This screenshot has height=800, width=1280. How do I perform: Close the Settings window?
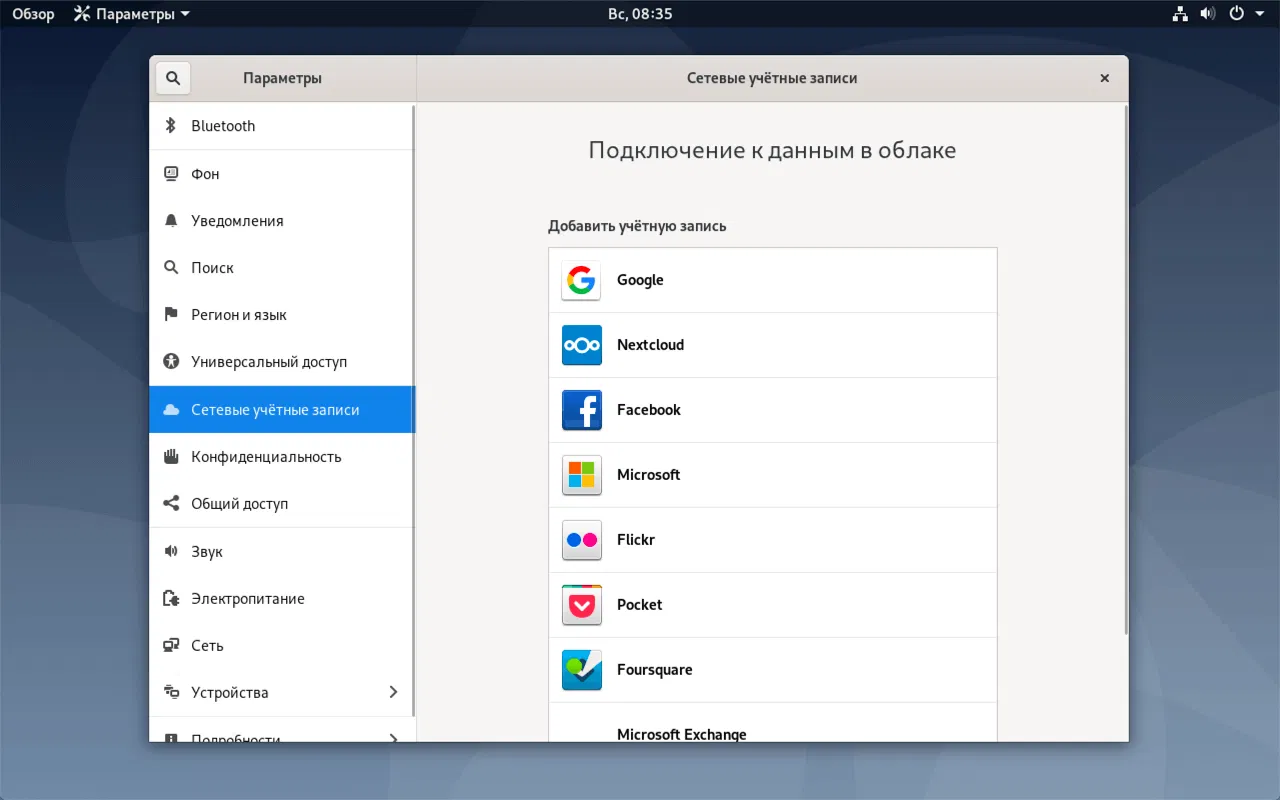[1105, 78]
